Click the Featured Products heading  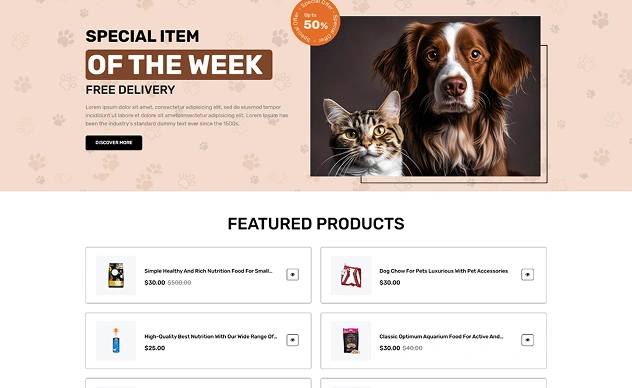[316, 224]
